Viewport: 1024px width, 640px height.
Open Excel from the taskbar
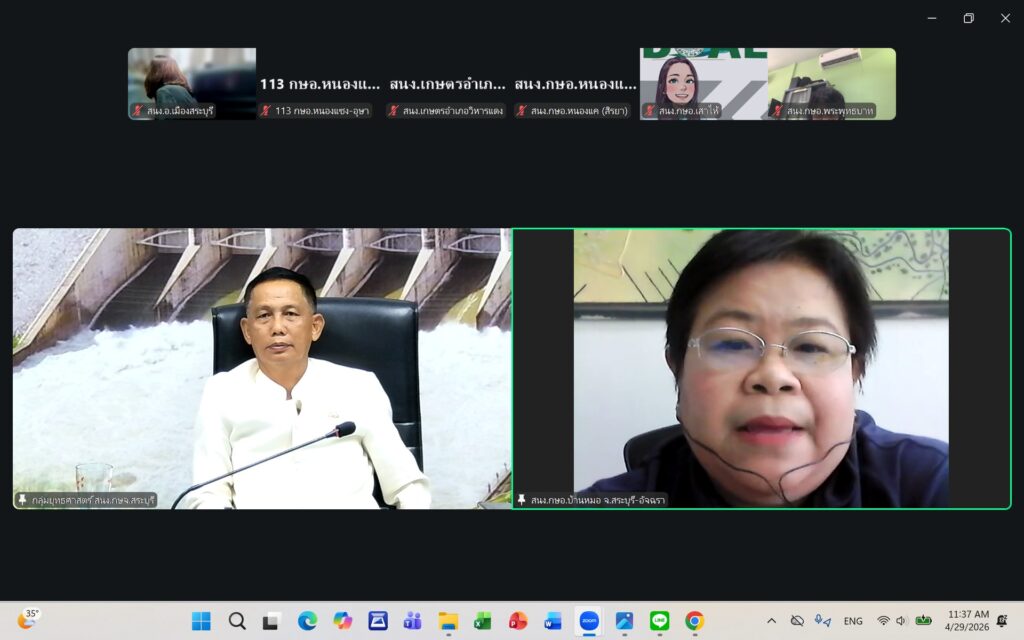pyautogui.click(x=483, y=621)
